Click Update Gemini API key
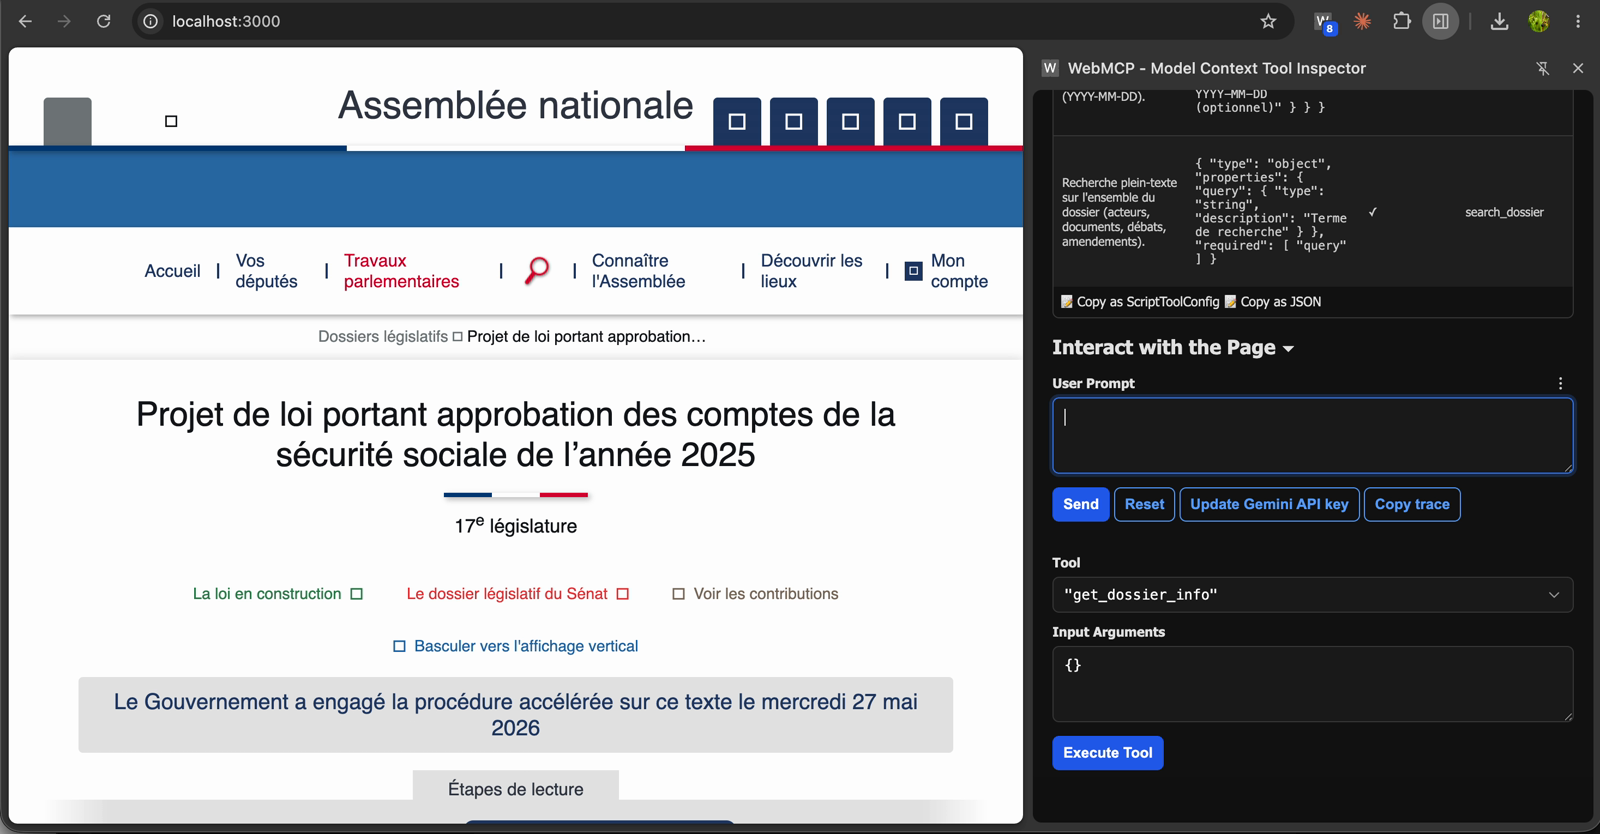 [1269, 504]
